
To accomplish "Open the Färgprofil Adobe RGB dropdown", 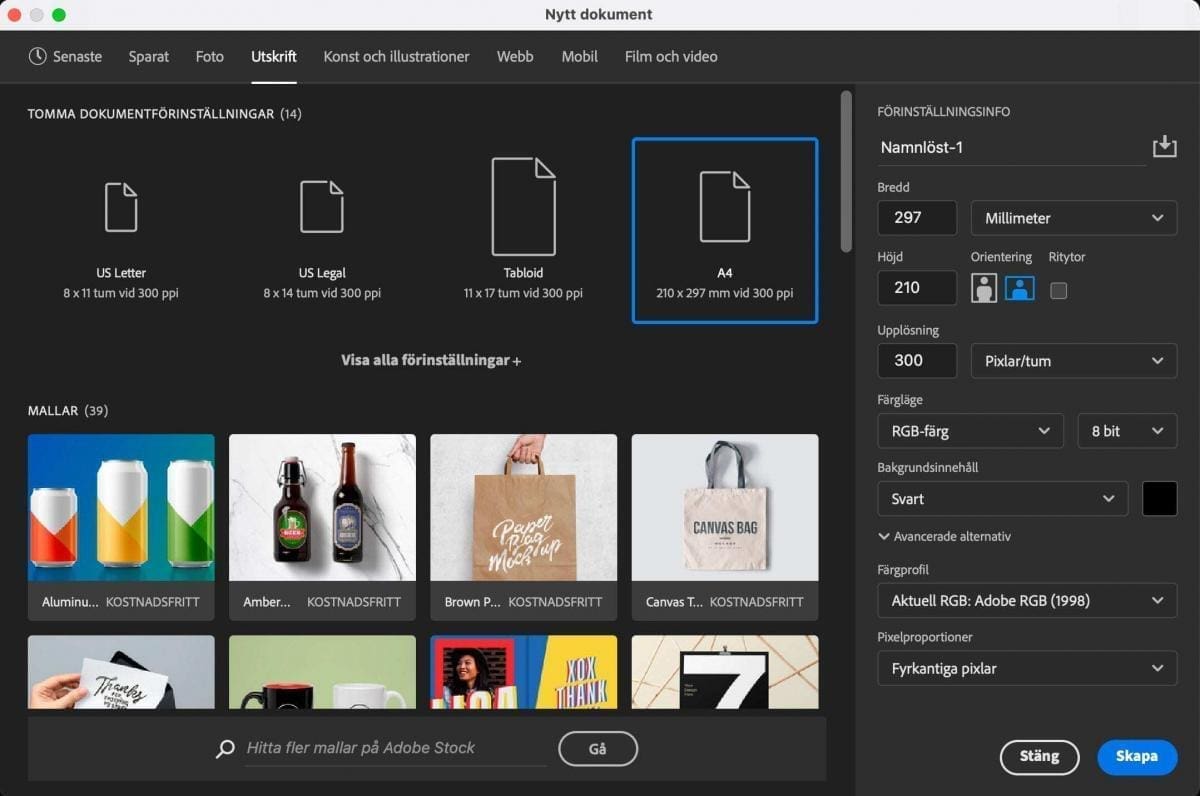I will click(x=1027, y=601).
